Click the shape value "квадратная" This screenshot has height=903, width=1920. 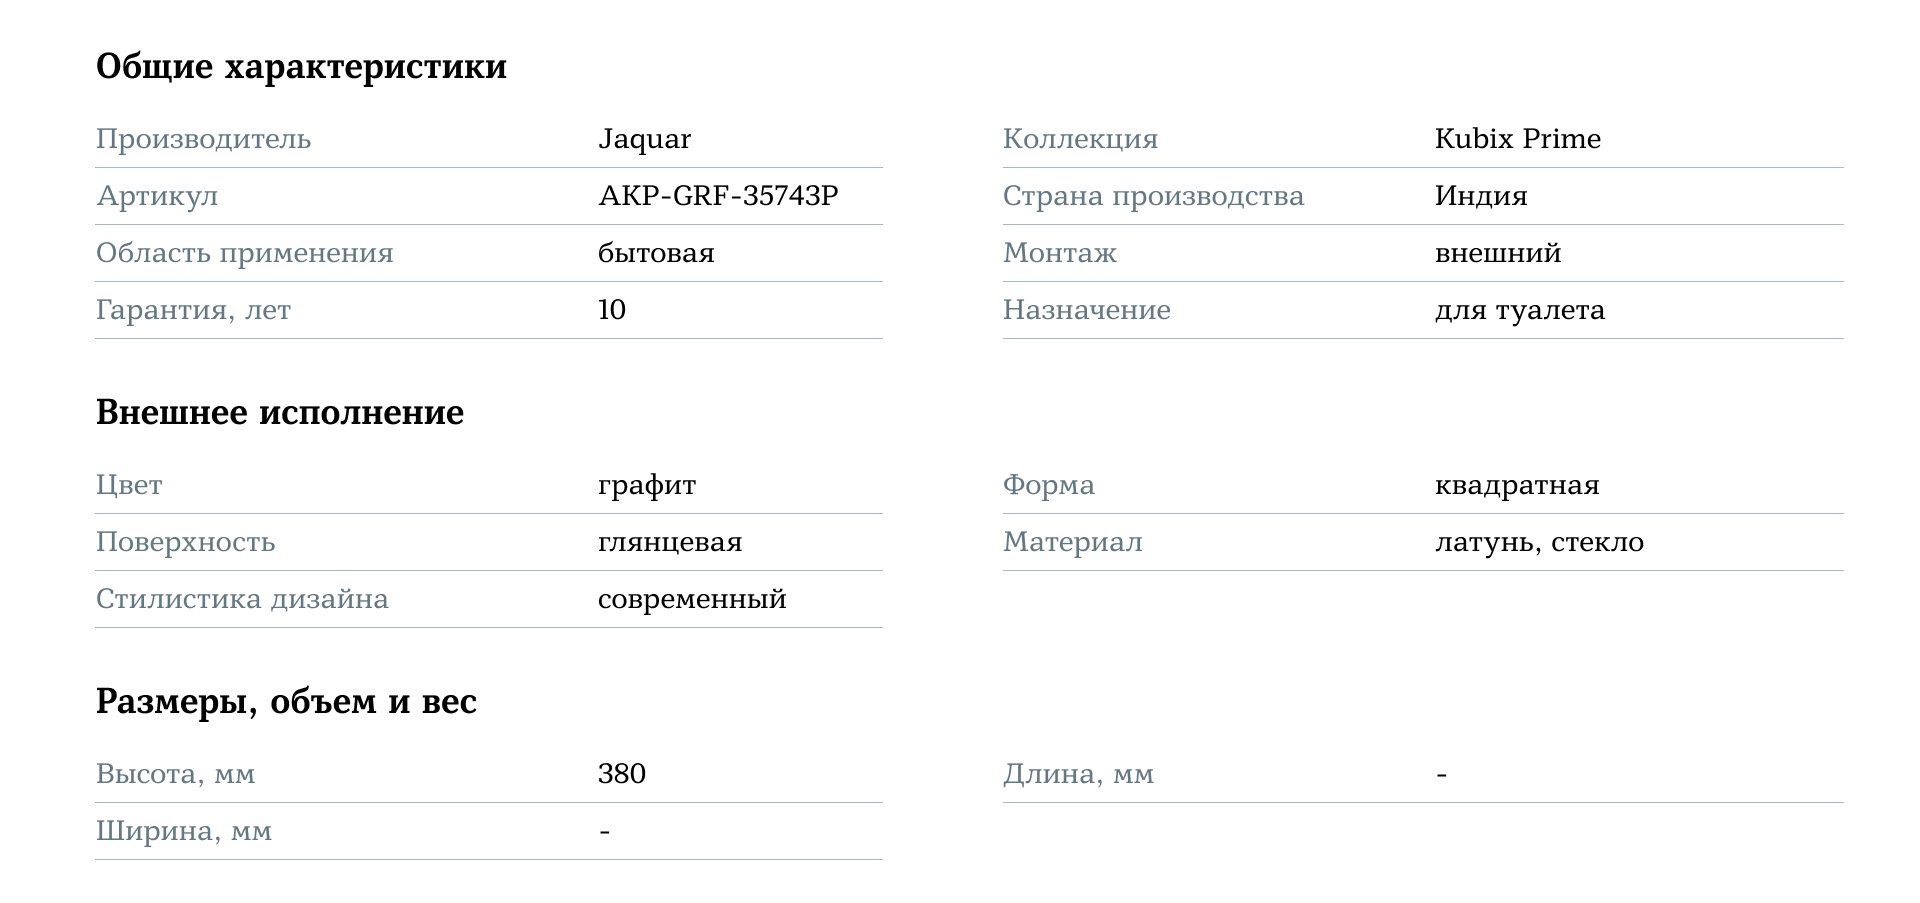click(x=1516, y=485)
